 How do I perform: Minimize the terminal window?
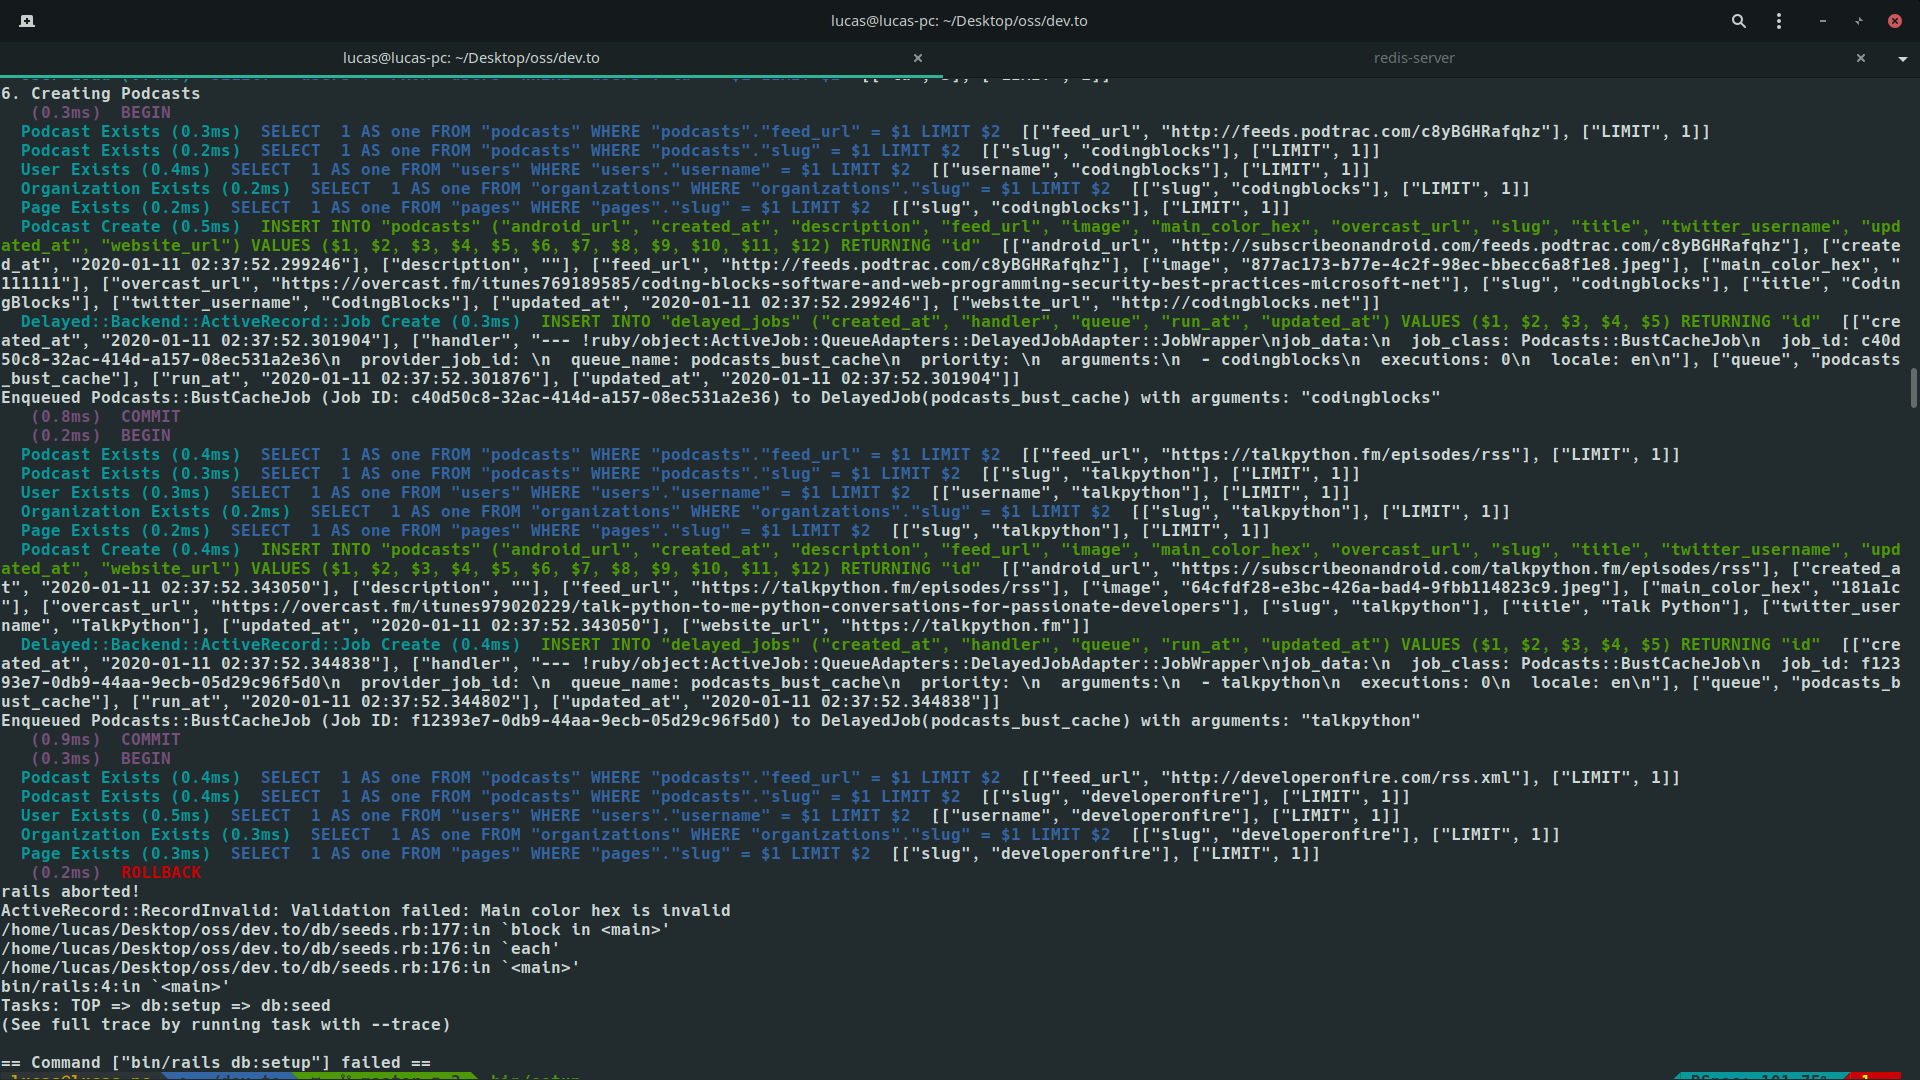(x=1823, y=21)
